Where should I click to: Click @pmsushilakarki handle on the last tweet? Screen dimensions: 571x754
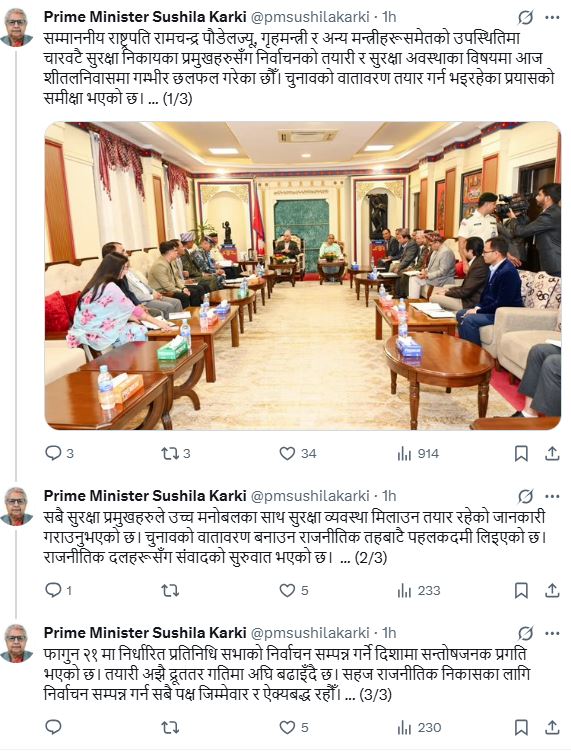310,633
